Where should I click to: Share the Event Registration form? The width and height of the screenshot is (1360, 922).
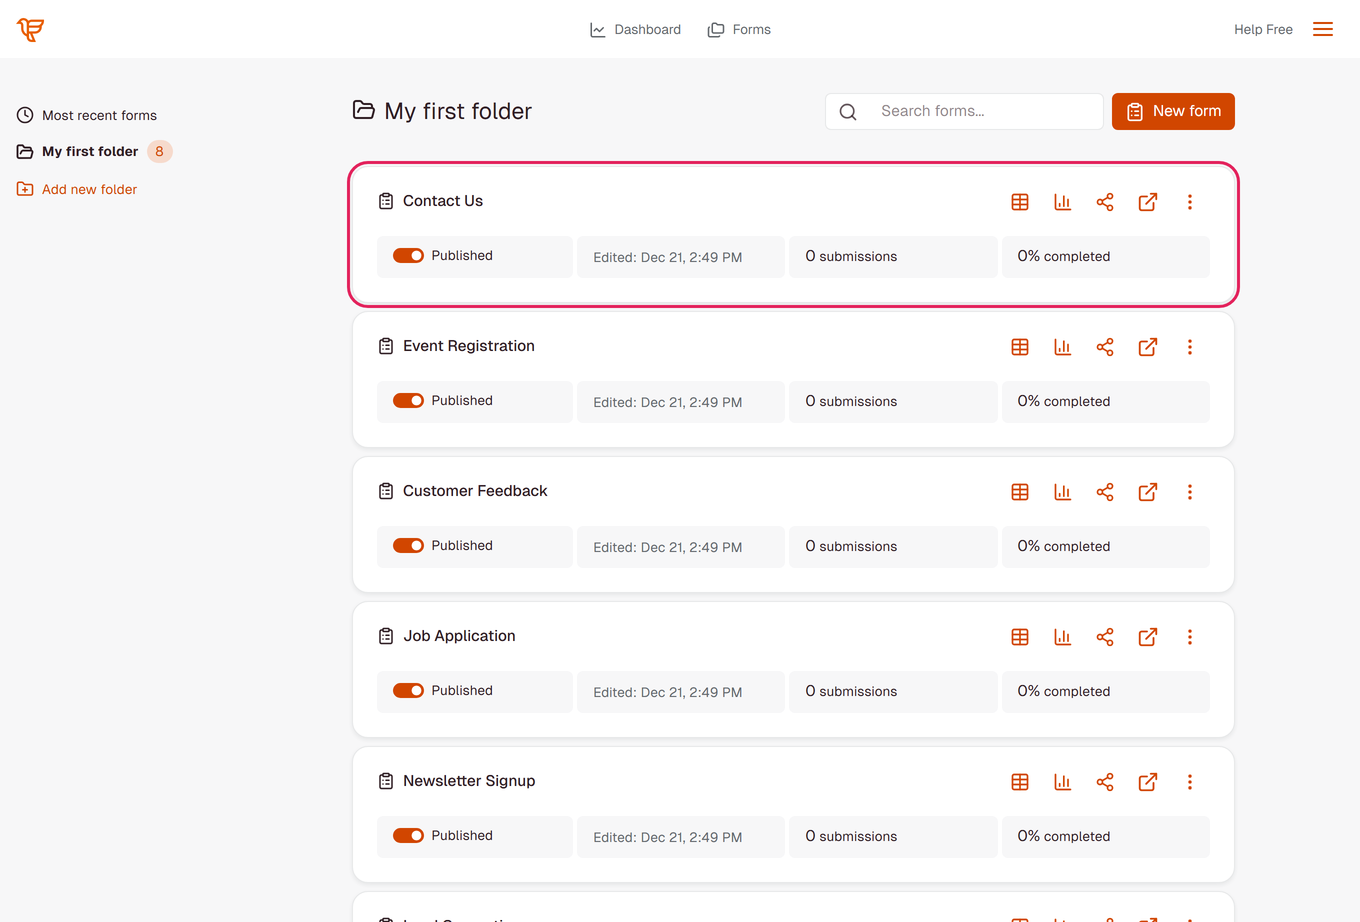[x=1105, y=347]
